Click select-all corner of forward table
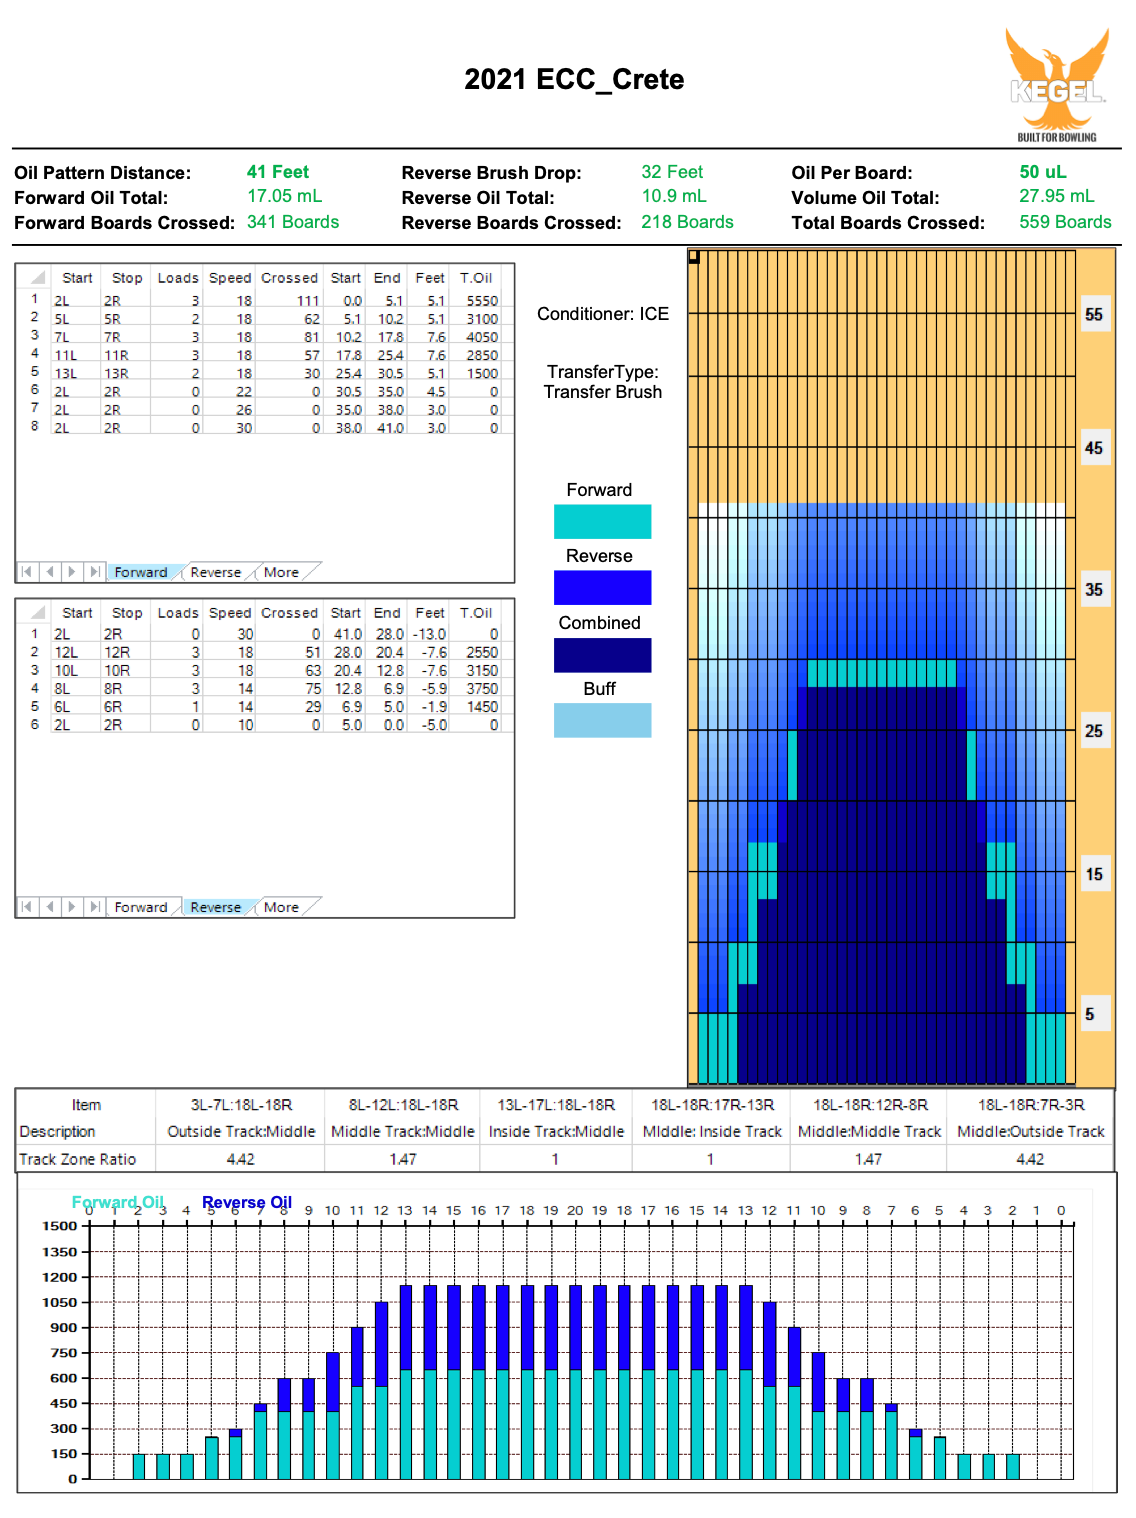 tap(35, 278)
